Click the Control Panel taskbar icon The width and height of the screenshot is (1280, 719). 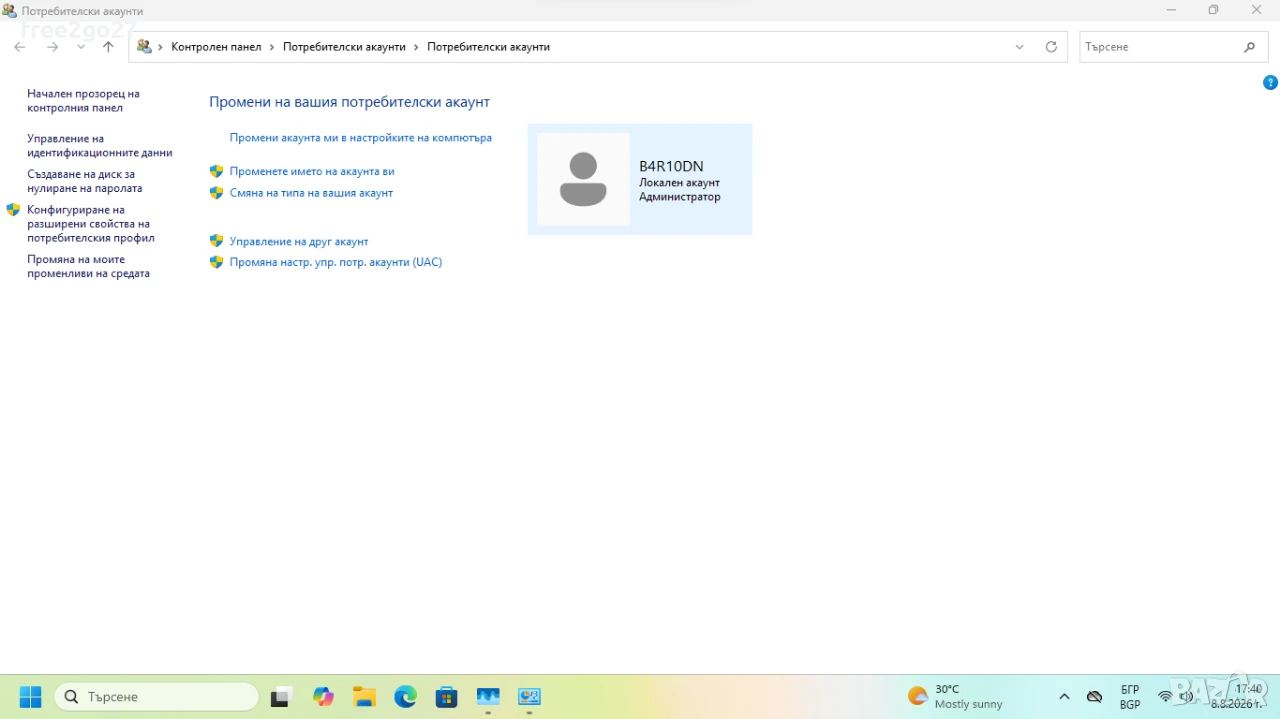(529, 697)
